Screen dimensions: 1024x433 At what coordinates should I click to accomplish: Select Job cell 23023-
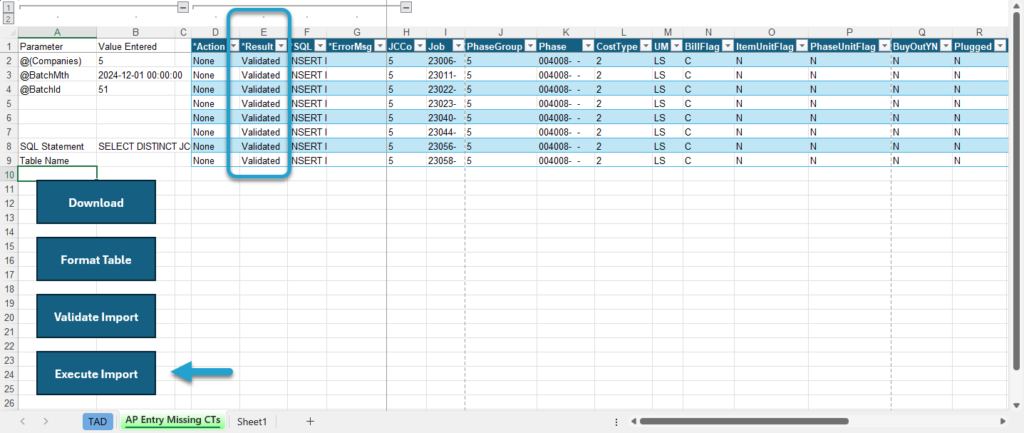click(x=445, y=103)
